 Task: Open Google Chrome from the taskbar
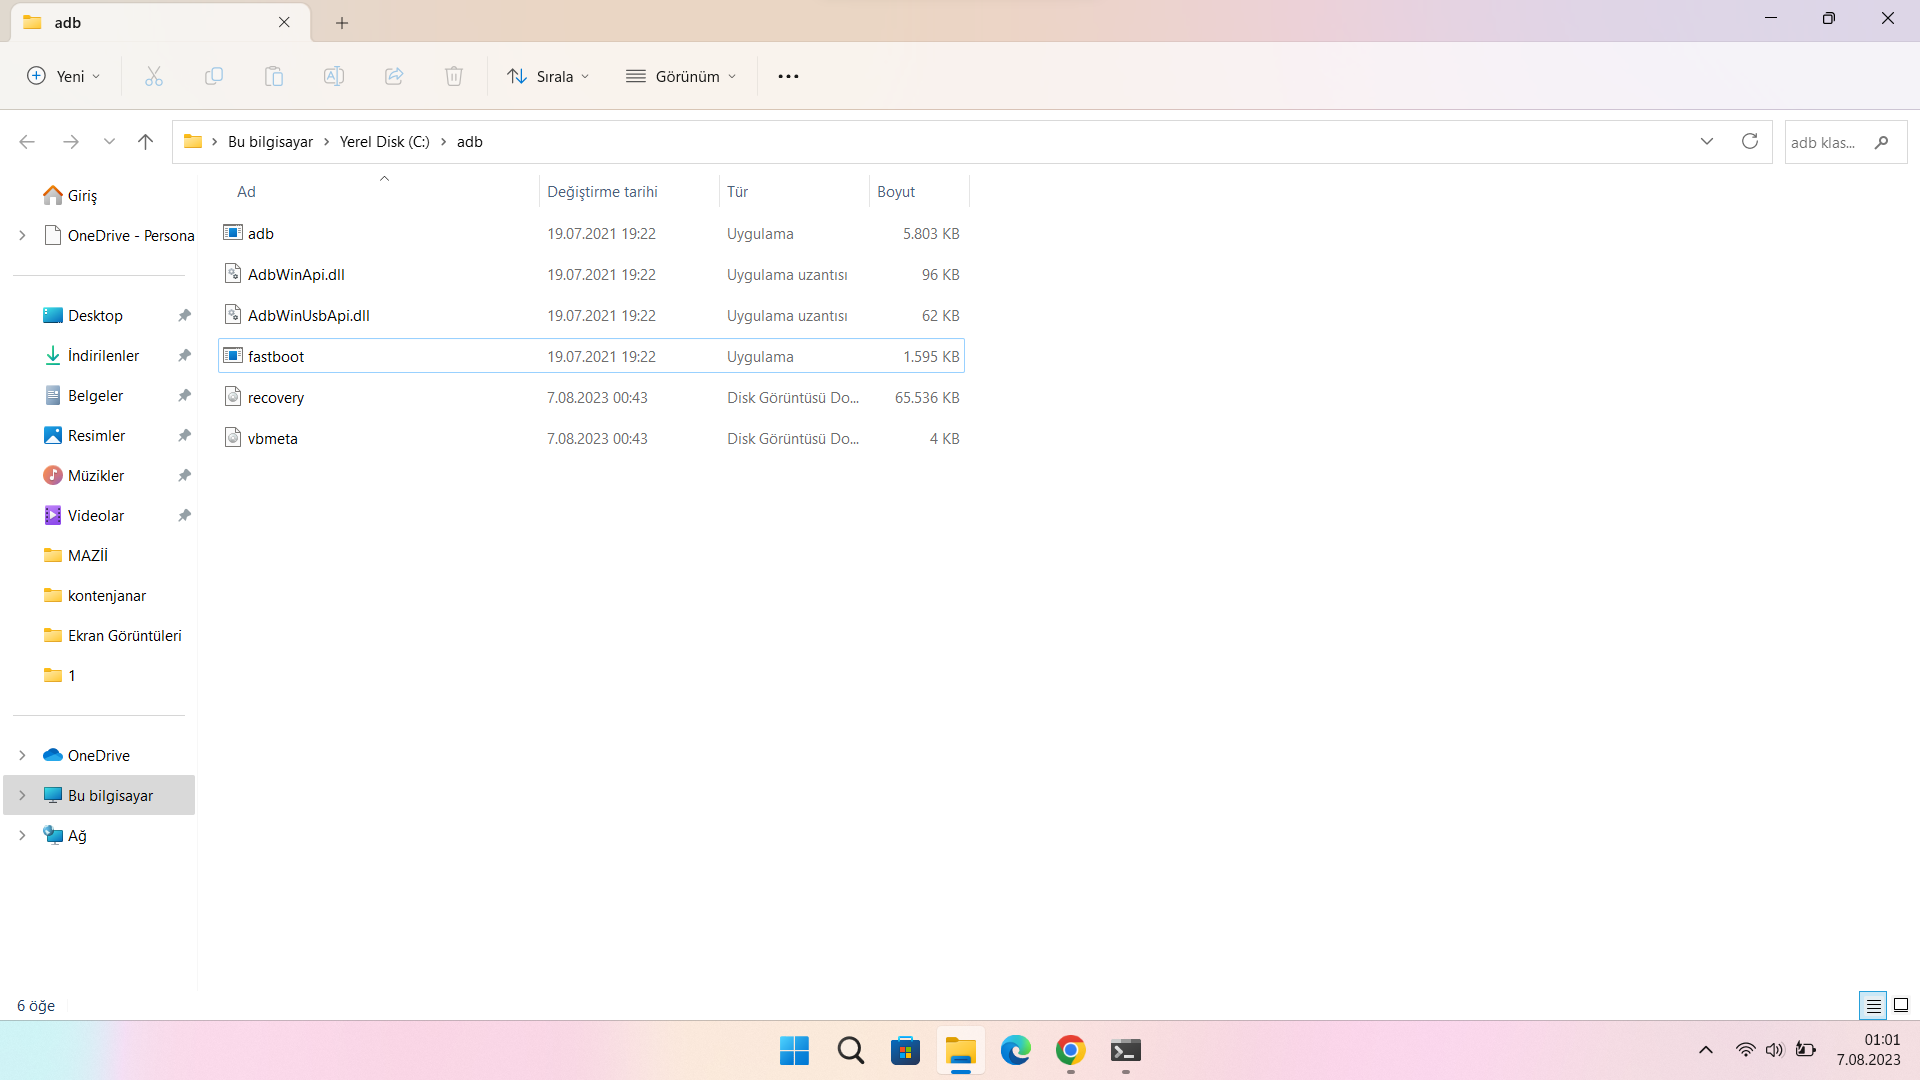click(1070, 1051)
